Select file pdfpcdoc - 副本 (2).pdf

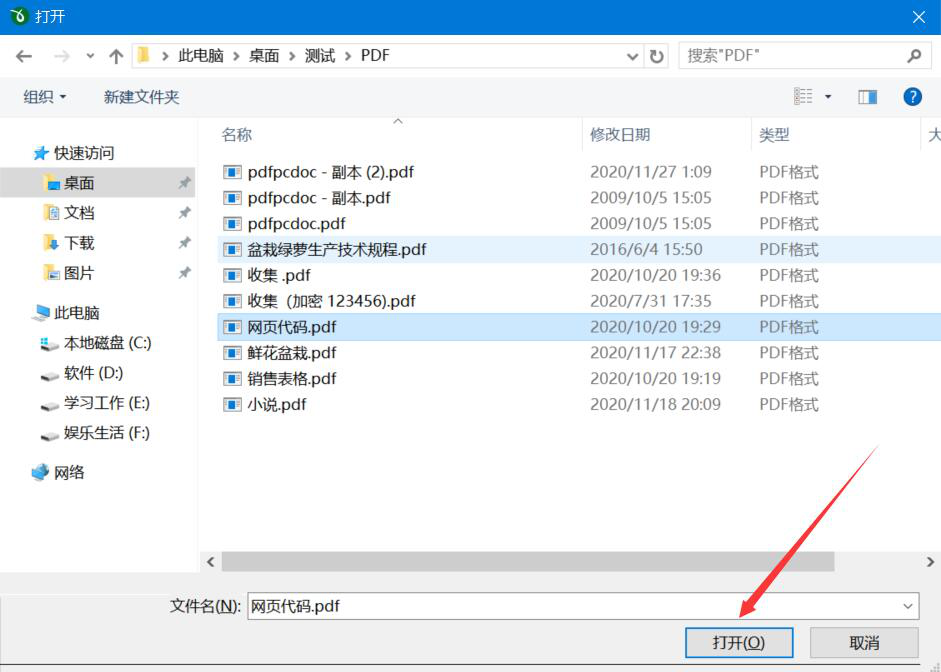point(331,172)
